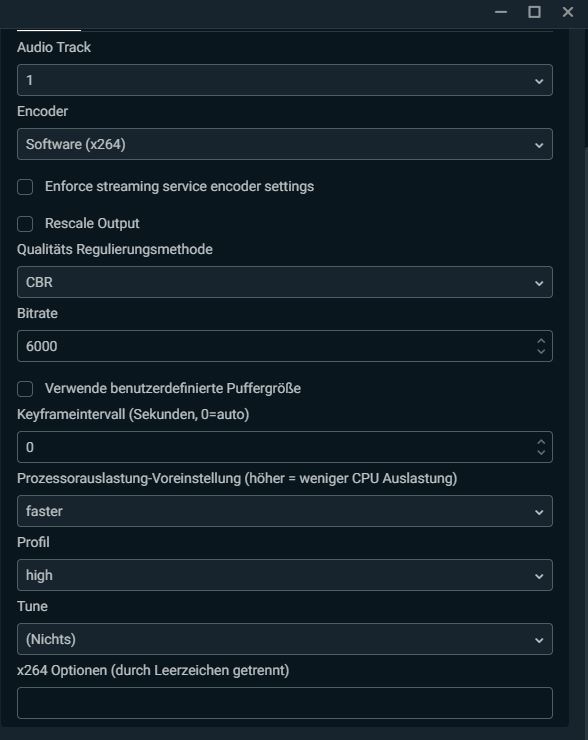Image resolution: width=588 pixels, height=740 pixels.
Task: Open the Audio Track dropdown
Action: coord(285,80)
